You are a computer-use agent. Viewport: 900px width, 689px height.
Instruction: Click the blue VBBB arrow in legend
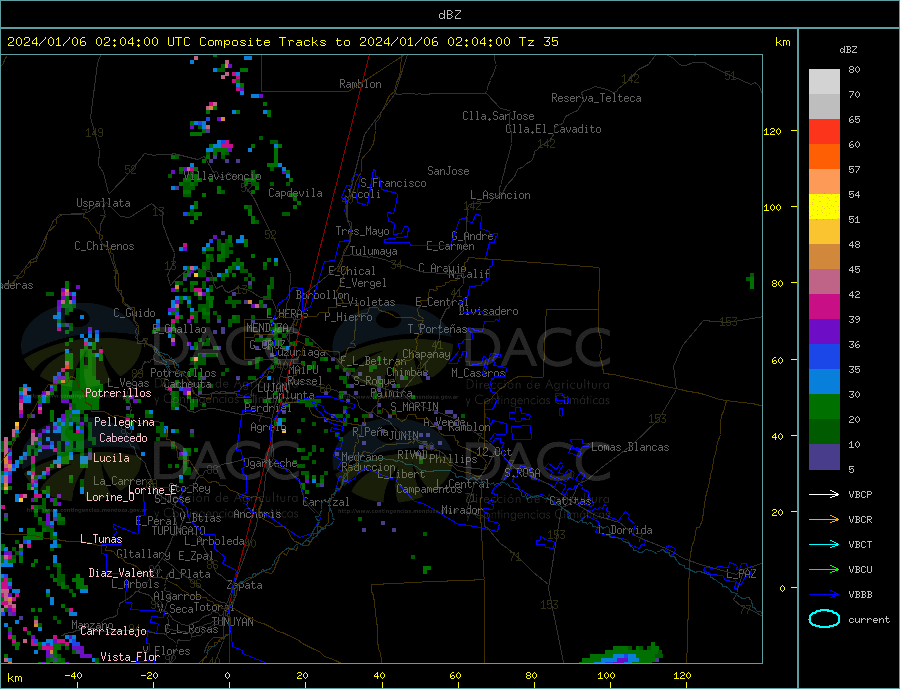(824, 594)
